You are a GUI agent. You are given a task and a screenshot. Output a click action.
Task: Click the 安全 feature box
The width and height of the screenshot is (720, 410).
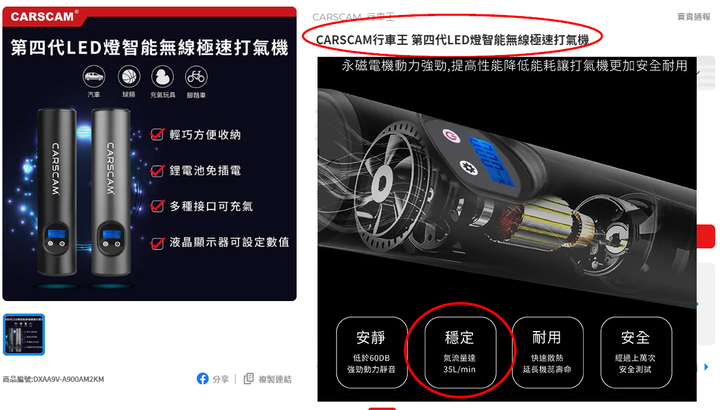click(x=636, y=352)
